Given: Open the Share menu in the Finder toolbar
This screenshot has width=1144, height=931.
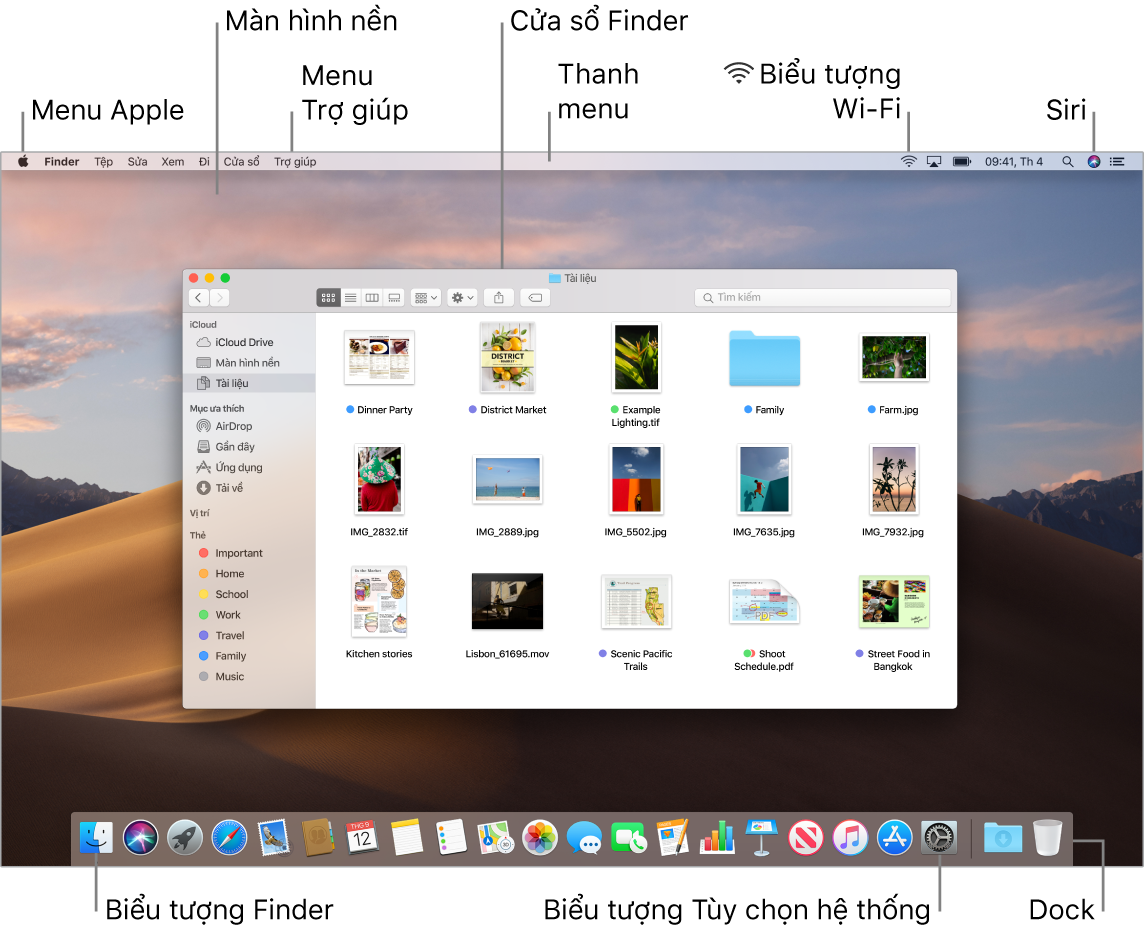Looking at the screenshot, I should [x=498, y=297].
